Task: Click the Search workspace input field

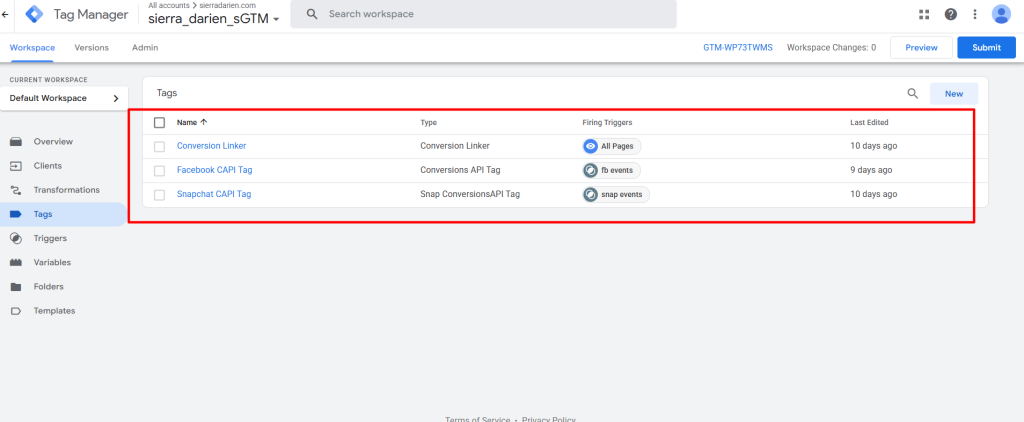Action: (x=483, y=14)
